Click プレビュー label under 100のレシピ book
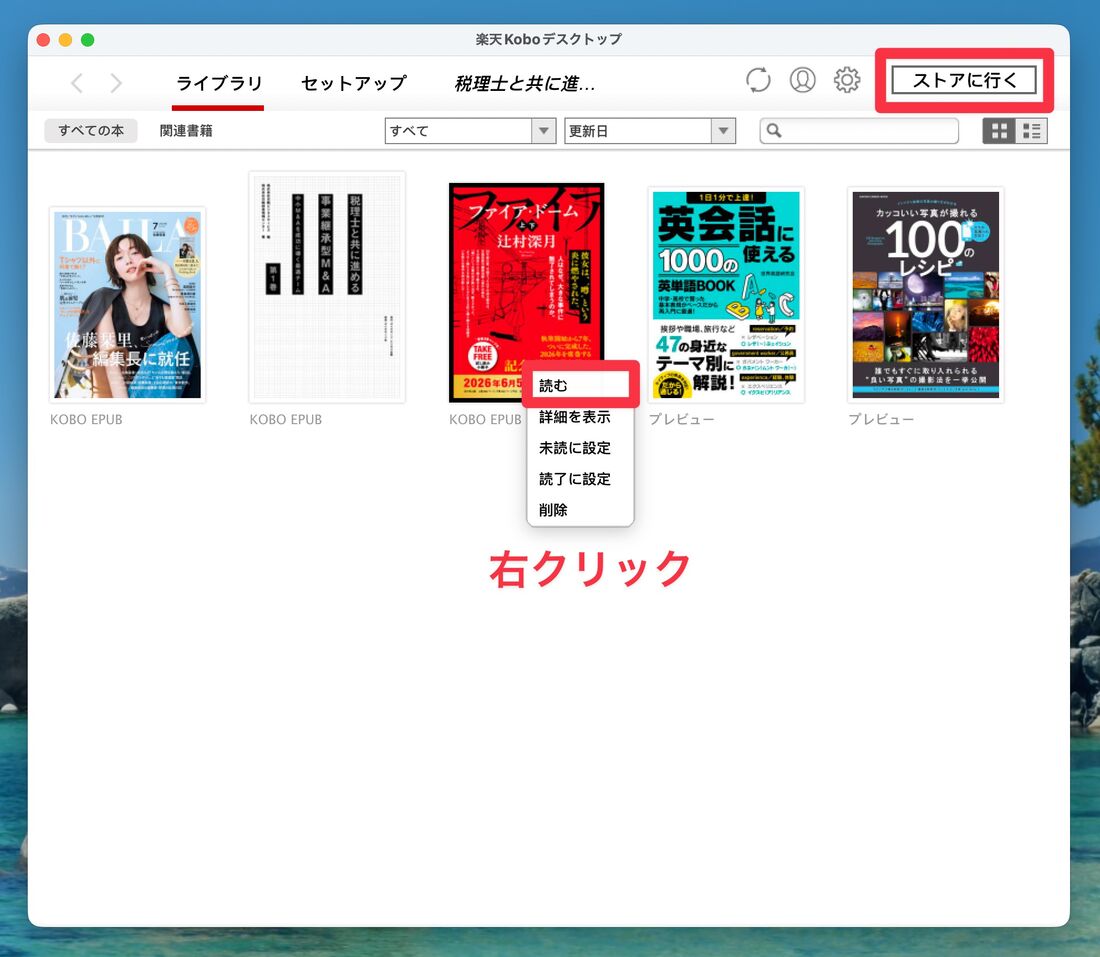The height and width of the screenshot is (957, 1100). [x=881, y=420]
